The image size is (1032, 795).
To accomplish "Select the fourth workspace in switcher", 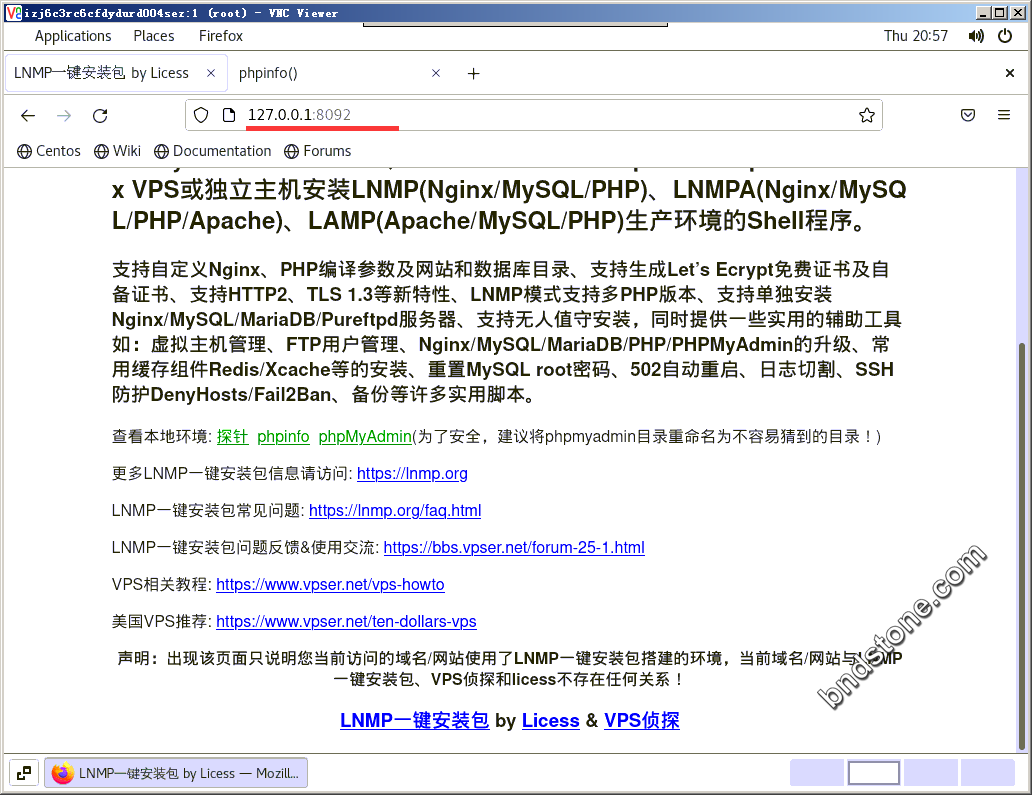I will [987, 773].
